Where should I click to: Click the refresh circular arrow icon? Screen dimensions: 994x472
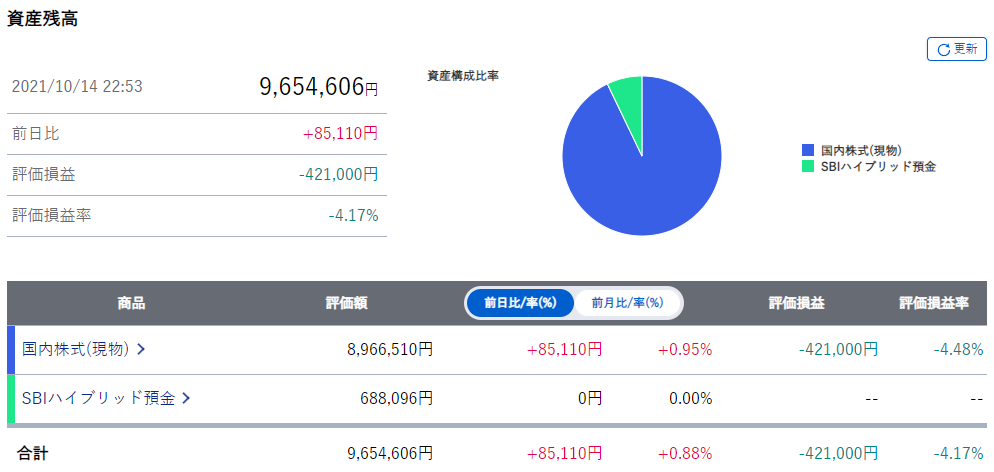(943, 49)
